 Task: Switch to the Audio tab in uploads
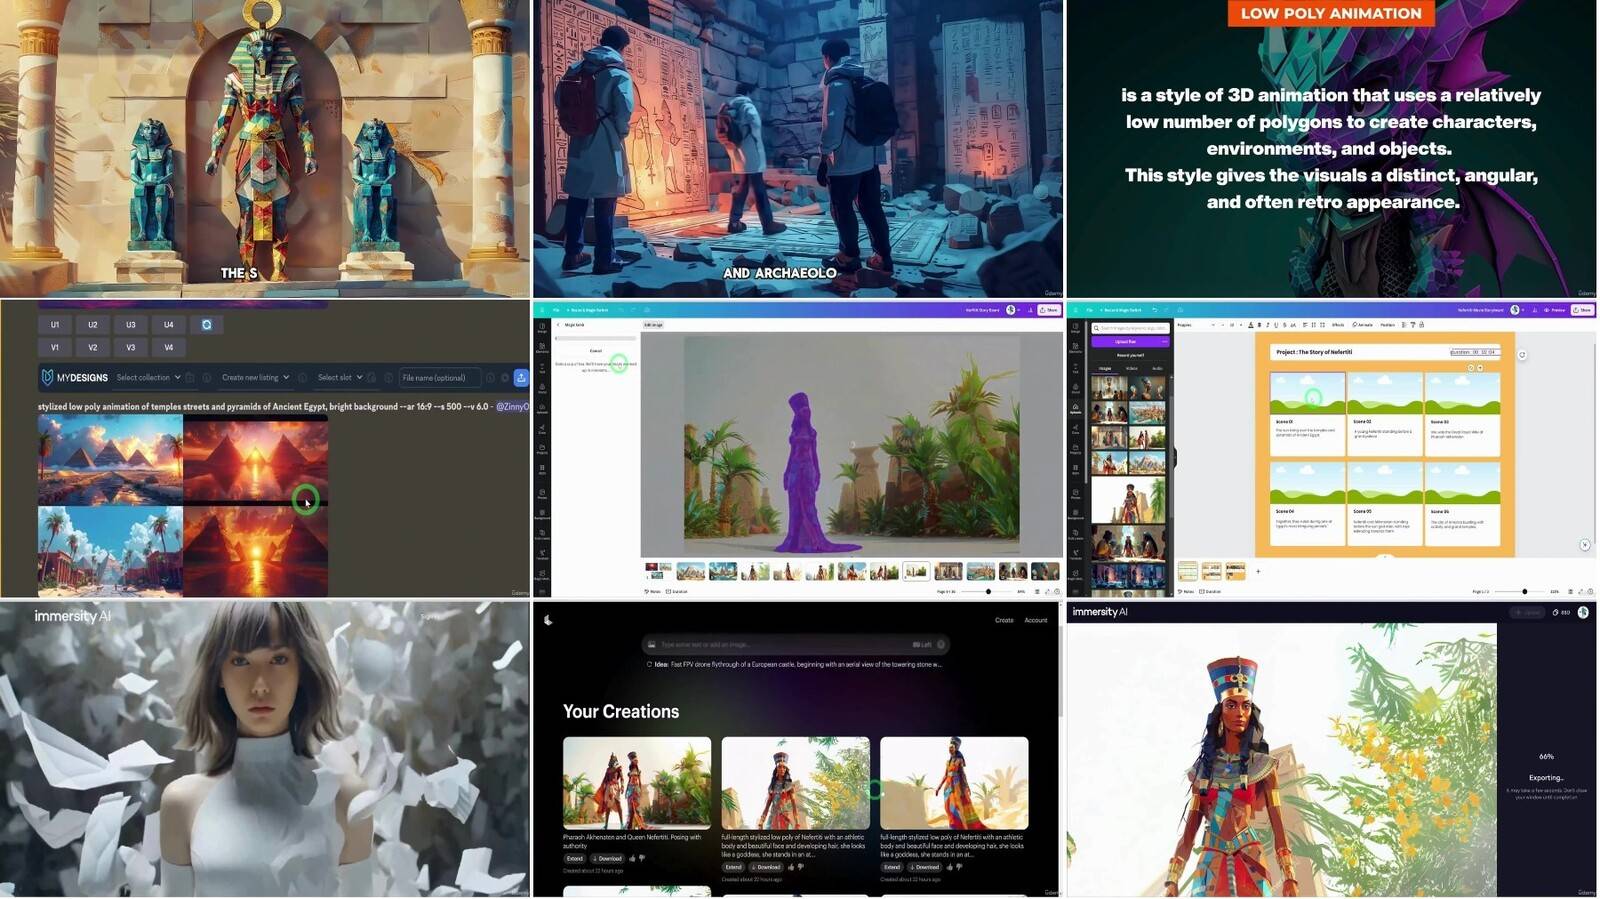1157,368
